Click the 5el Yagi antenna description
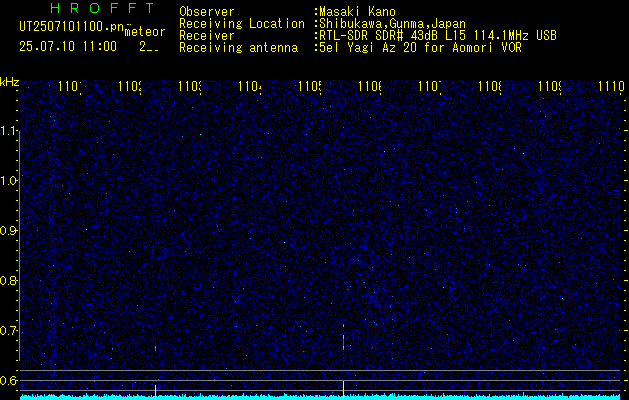 click(x=420, y=48)
